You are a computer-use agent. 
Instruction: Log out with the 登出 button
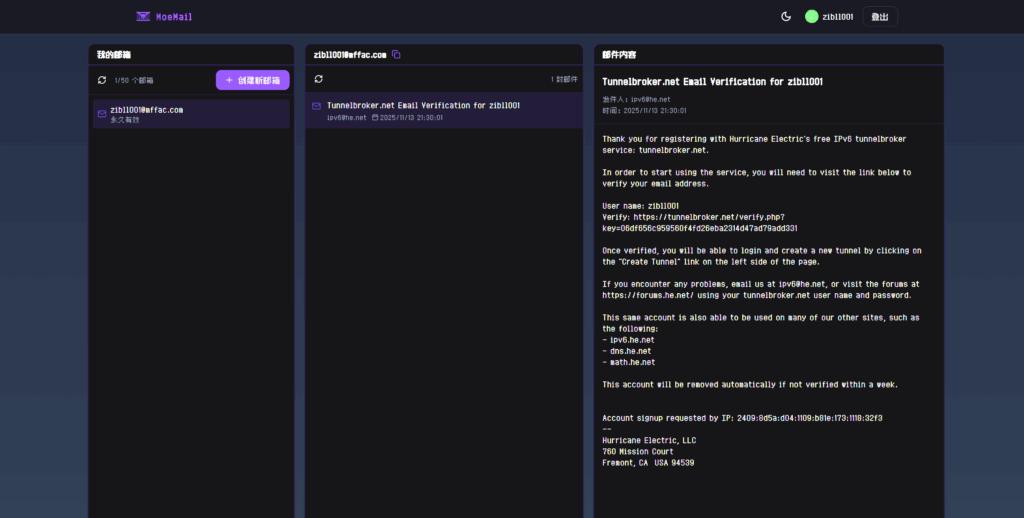click(880, 16)
